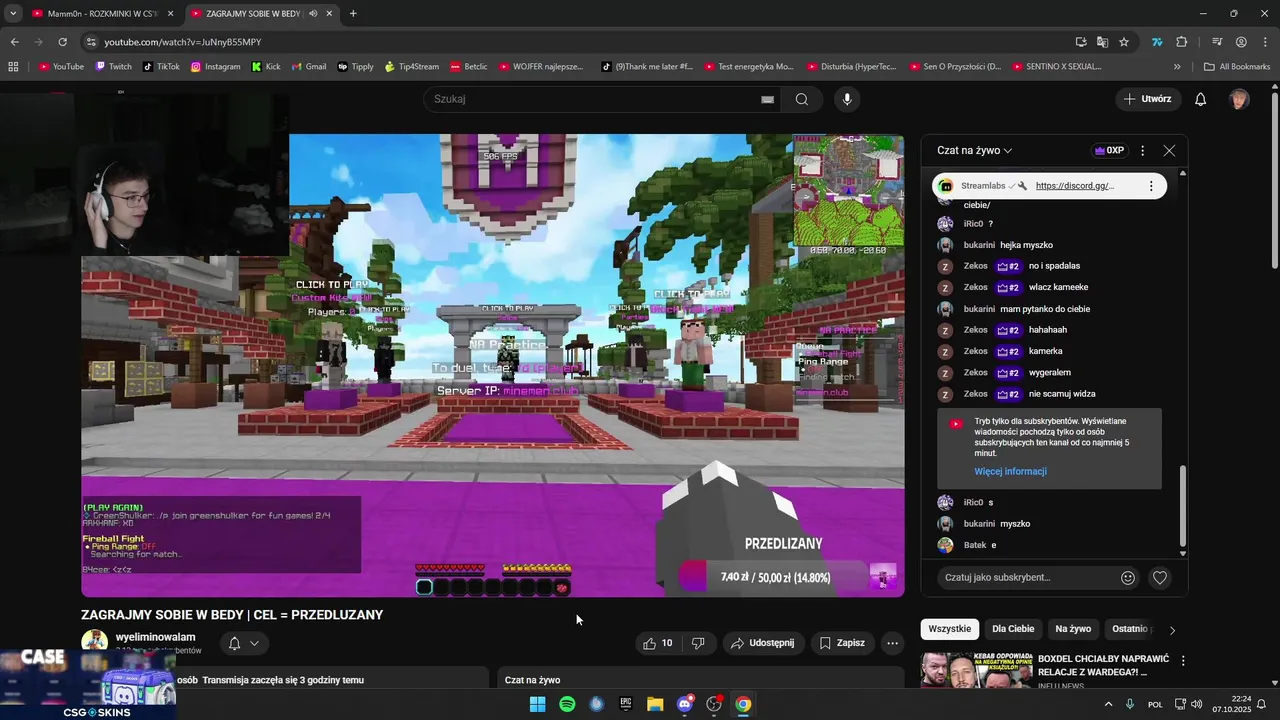Open File Explorer from the taskbar
Image resolution: width=1280 pixels, height=720 pixels.
655,704
